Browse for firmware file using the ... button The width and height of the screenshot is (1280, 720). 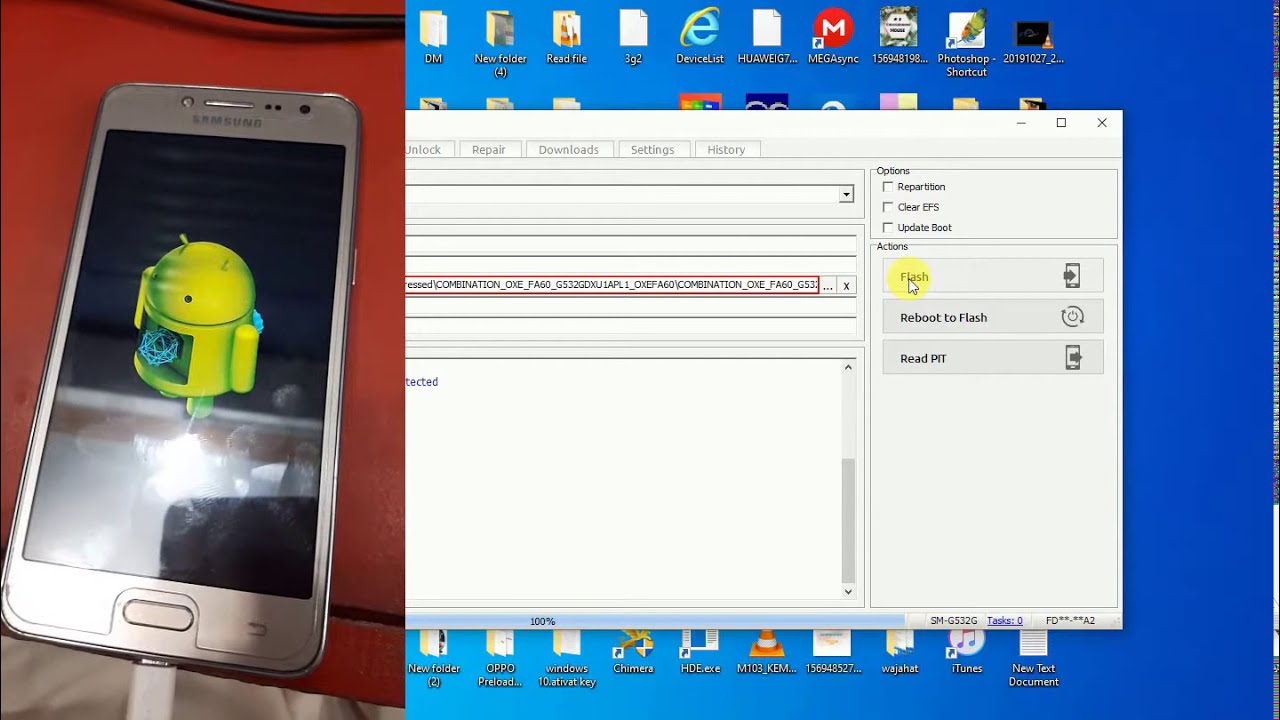click(827, 286)
